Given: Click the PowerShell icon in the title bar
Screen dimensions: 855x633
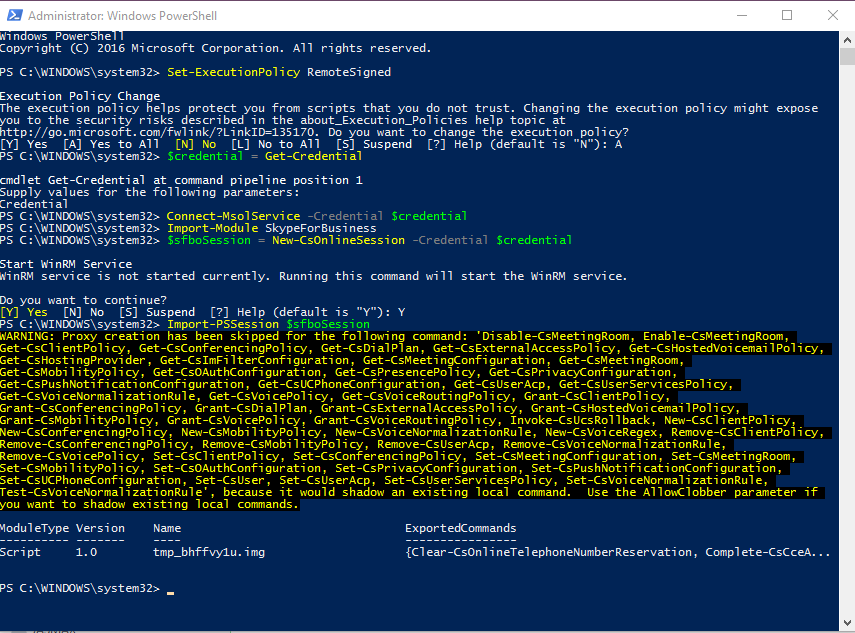Looking at the screenshot, I should tap(14, 15).
